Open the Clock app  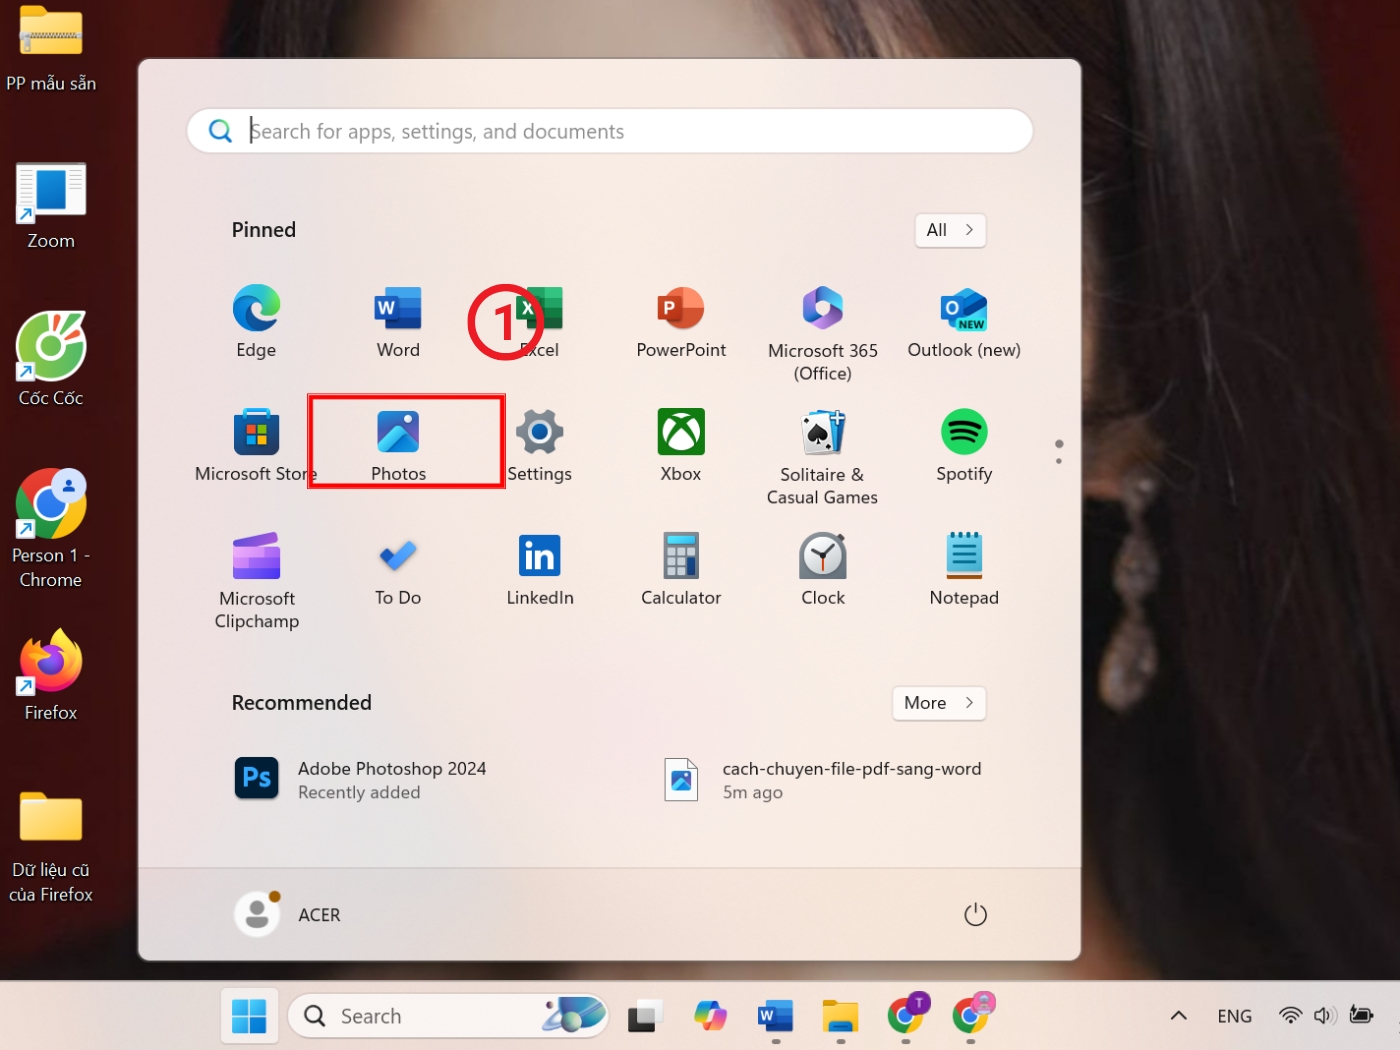coord(823,570)
